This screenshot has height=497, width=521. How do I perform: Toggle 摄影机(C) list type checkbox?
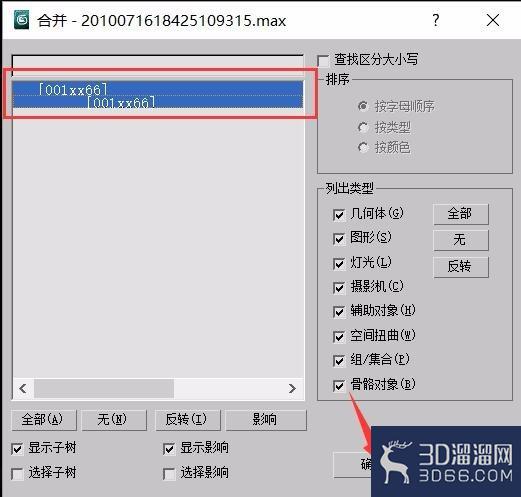339,288
